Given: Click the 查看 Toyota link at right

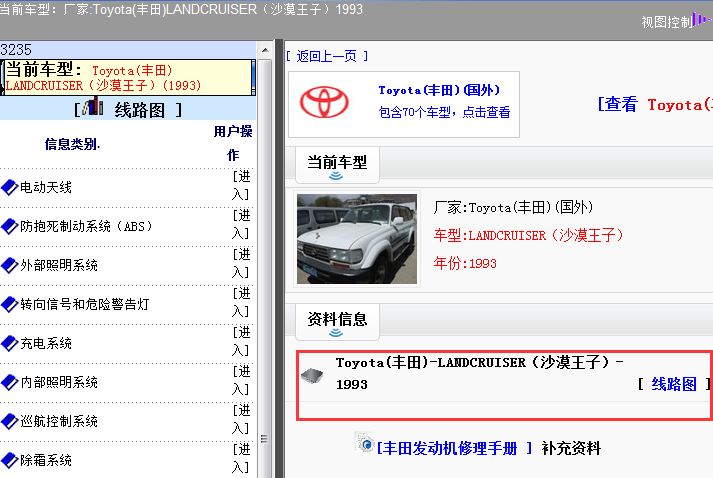Looking at the screenshot, I should coord(655,105).
